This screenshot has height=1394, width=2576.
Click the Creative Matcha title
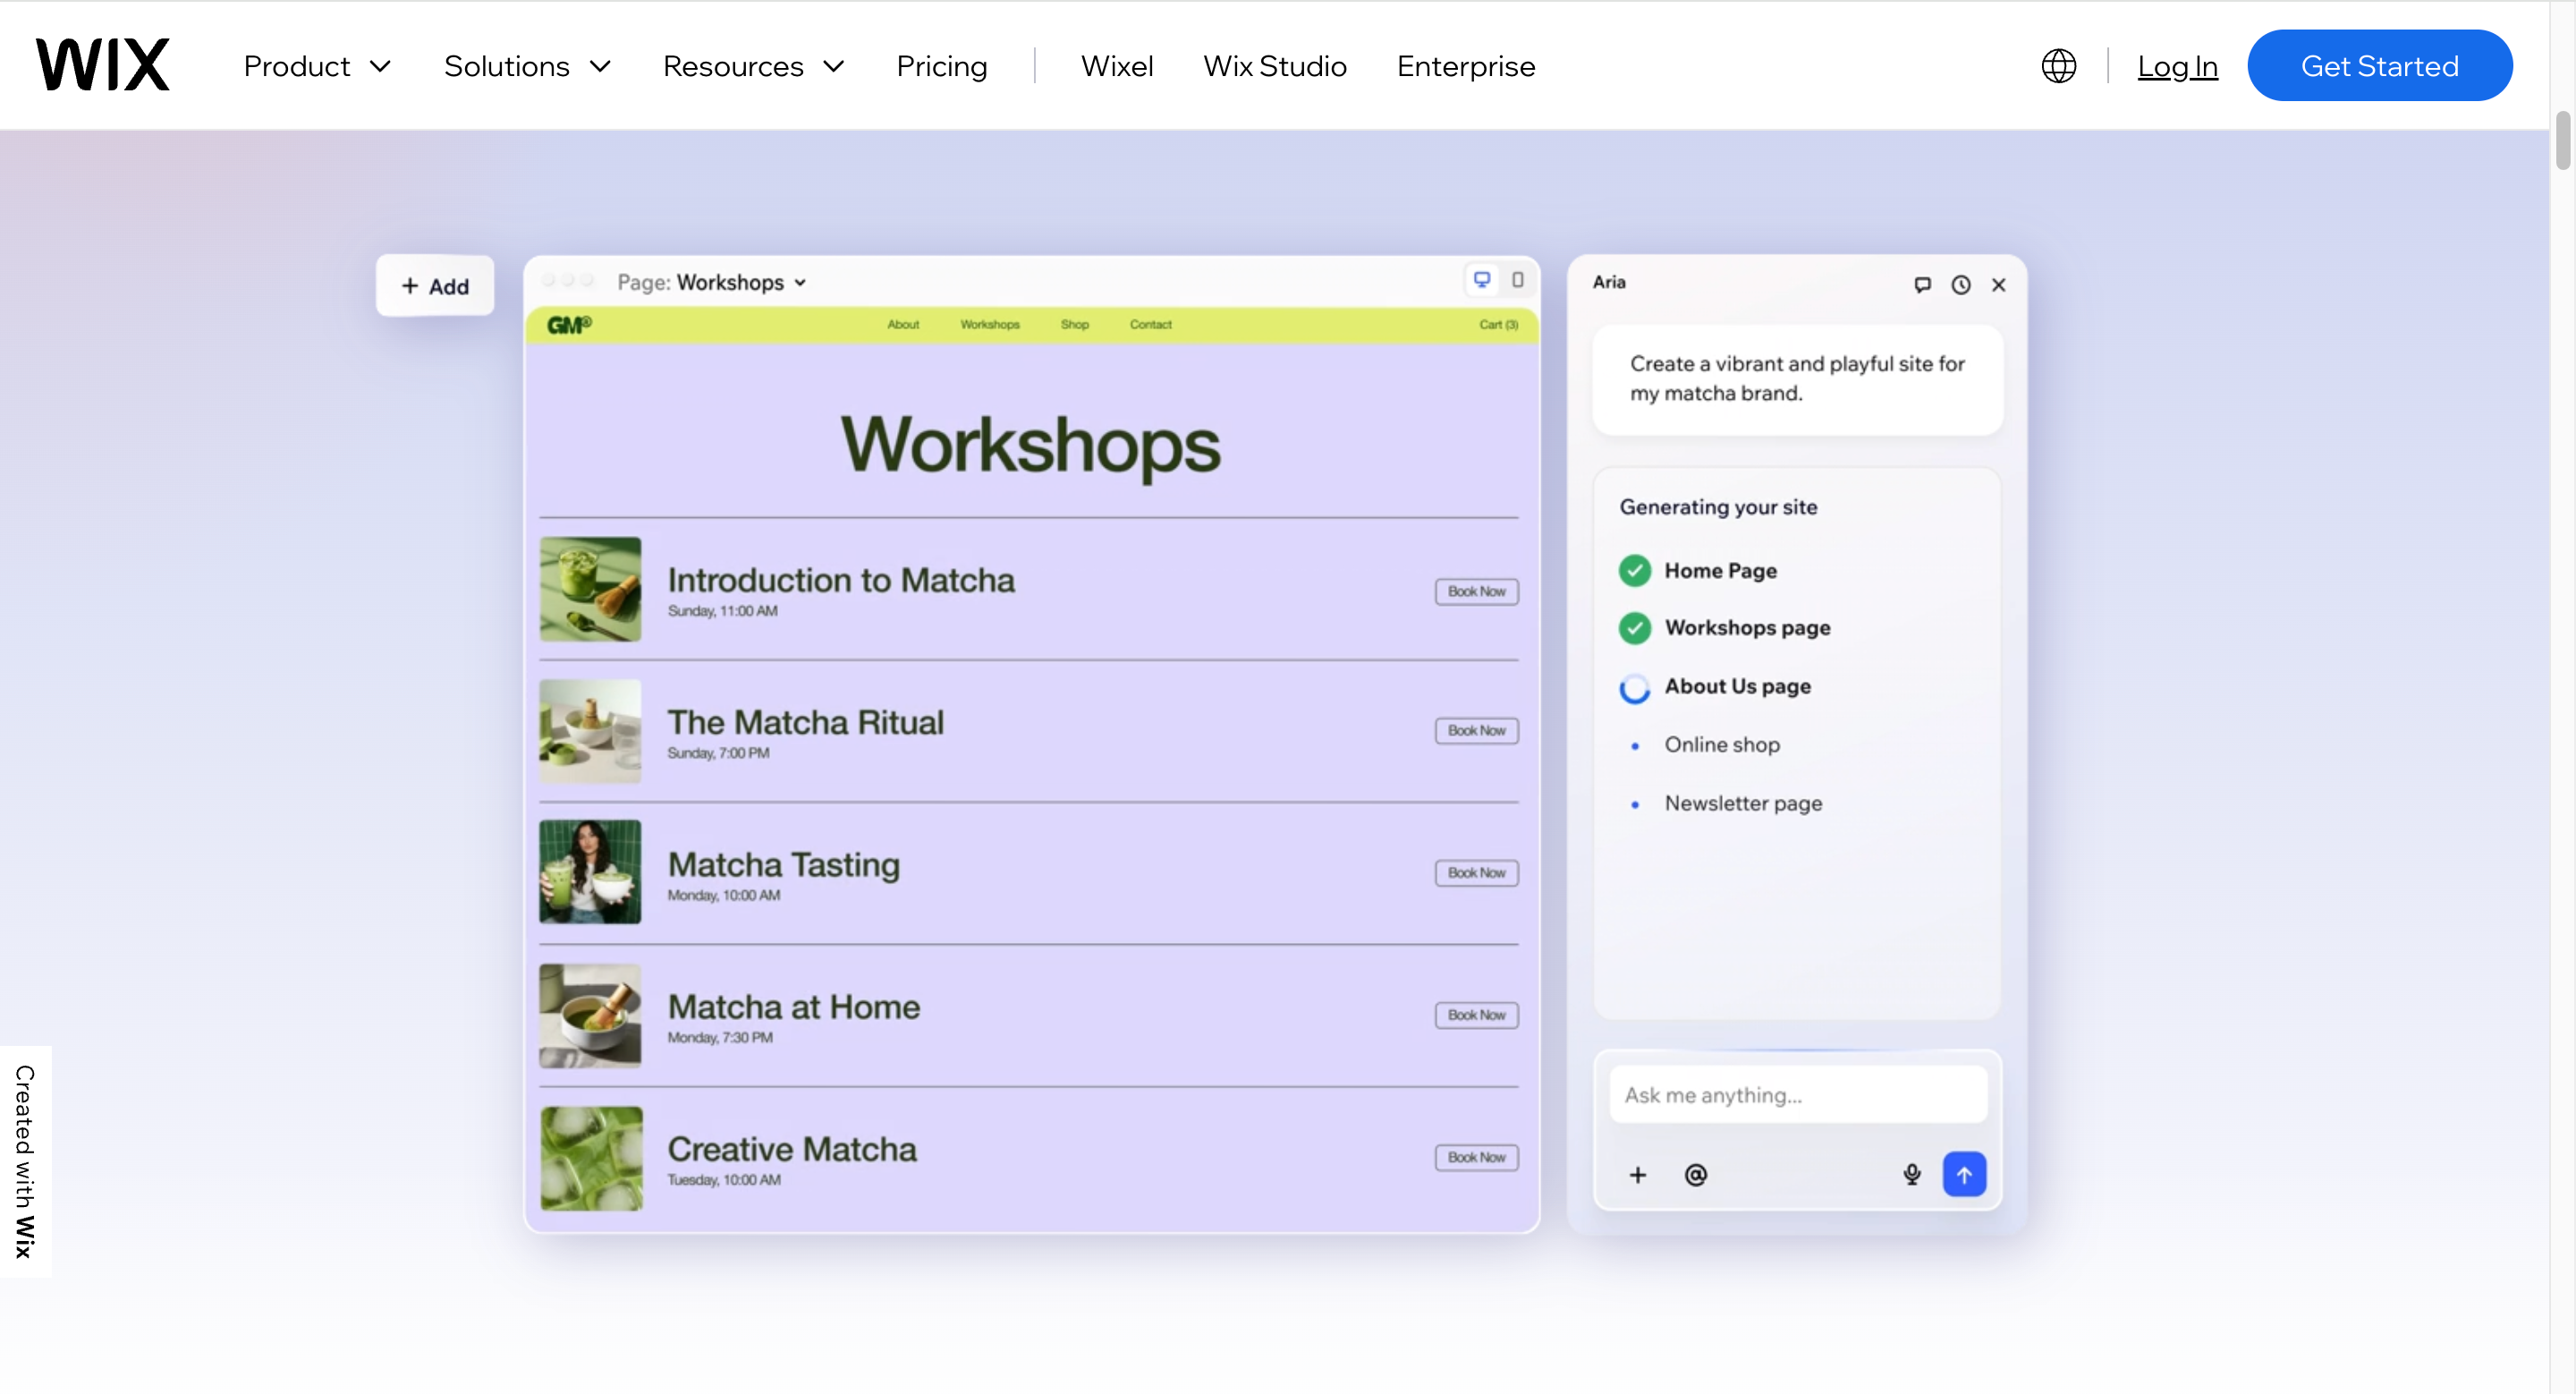pyautogui.click(x=792, y=1149)
